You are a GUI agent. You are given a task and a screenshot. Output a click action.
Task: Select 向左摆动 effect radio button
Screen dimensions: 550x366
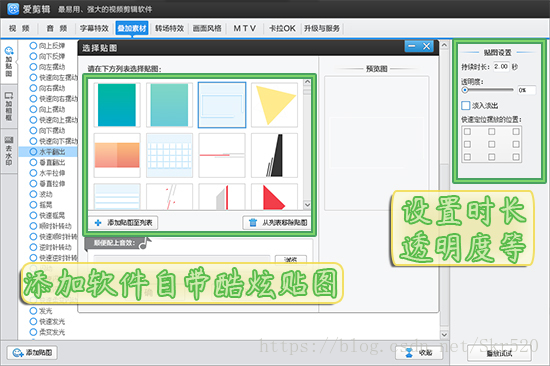(33, 67)
